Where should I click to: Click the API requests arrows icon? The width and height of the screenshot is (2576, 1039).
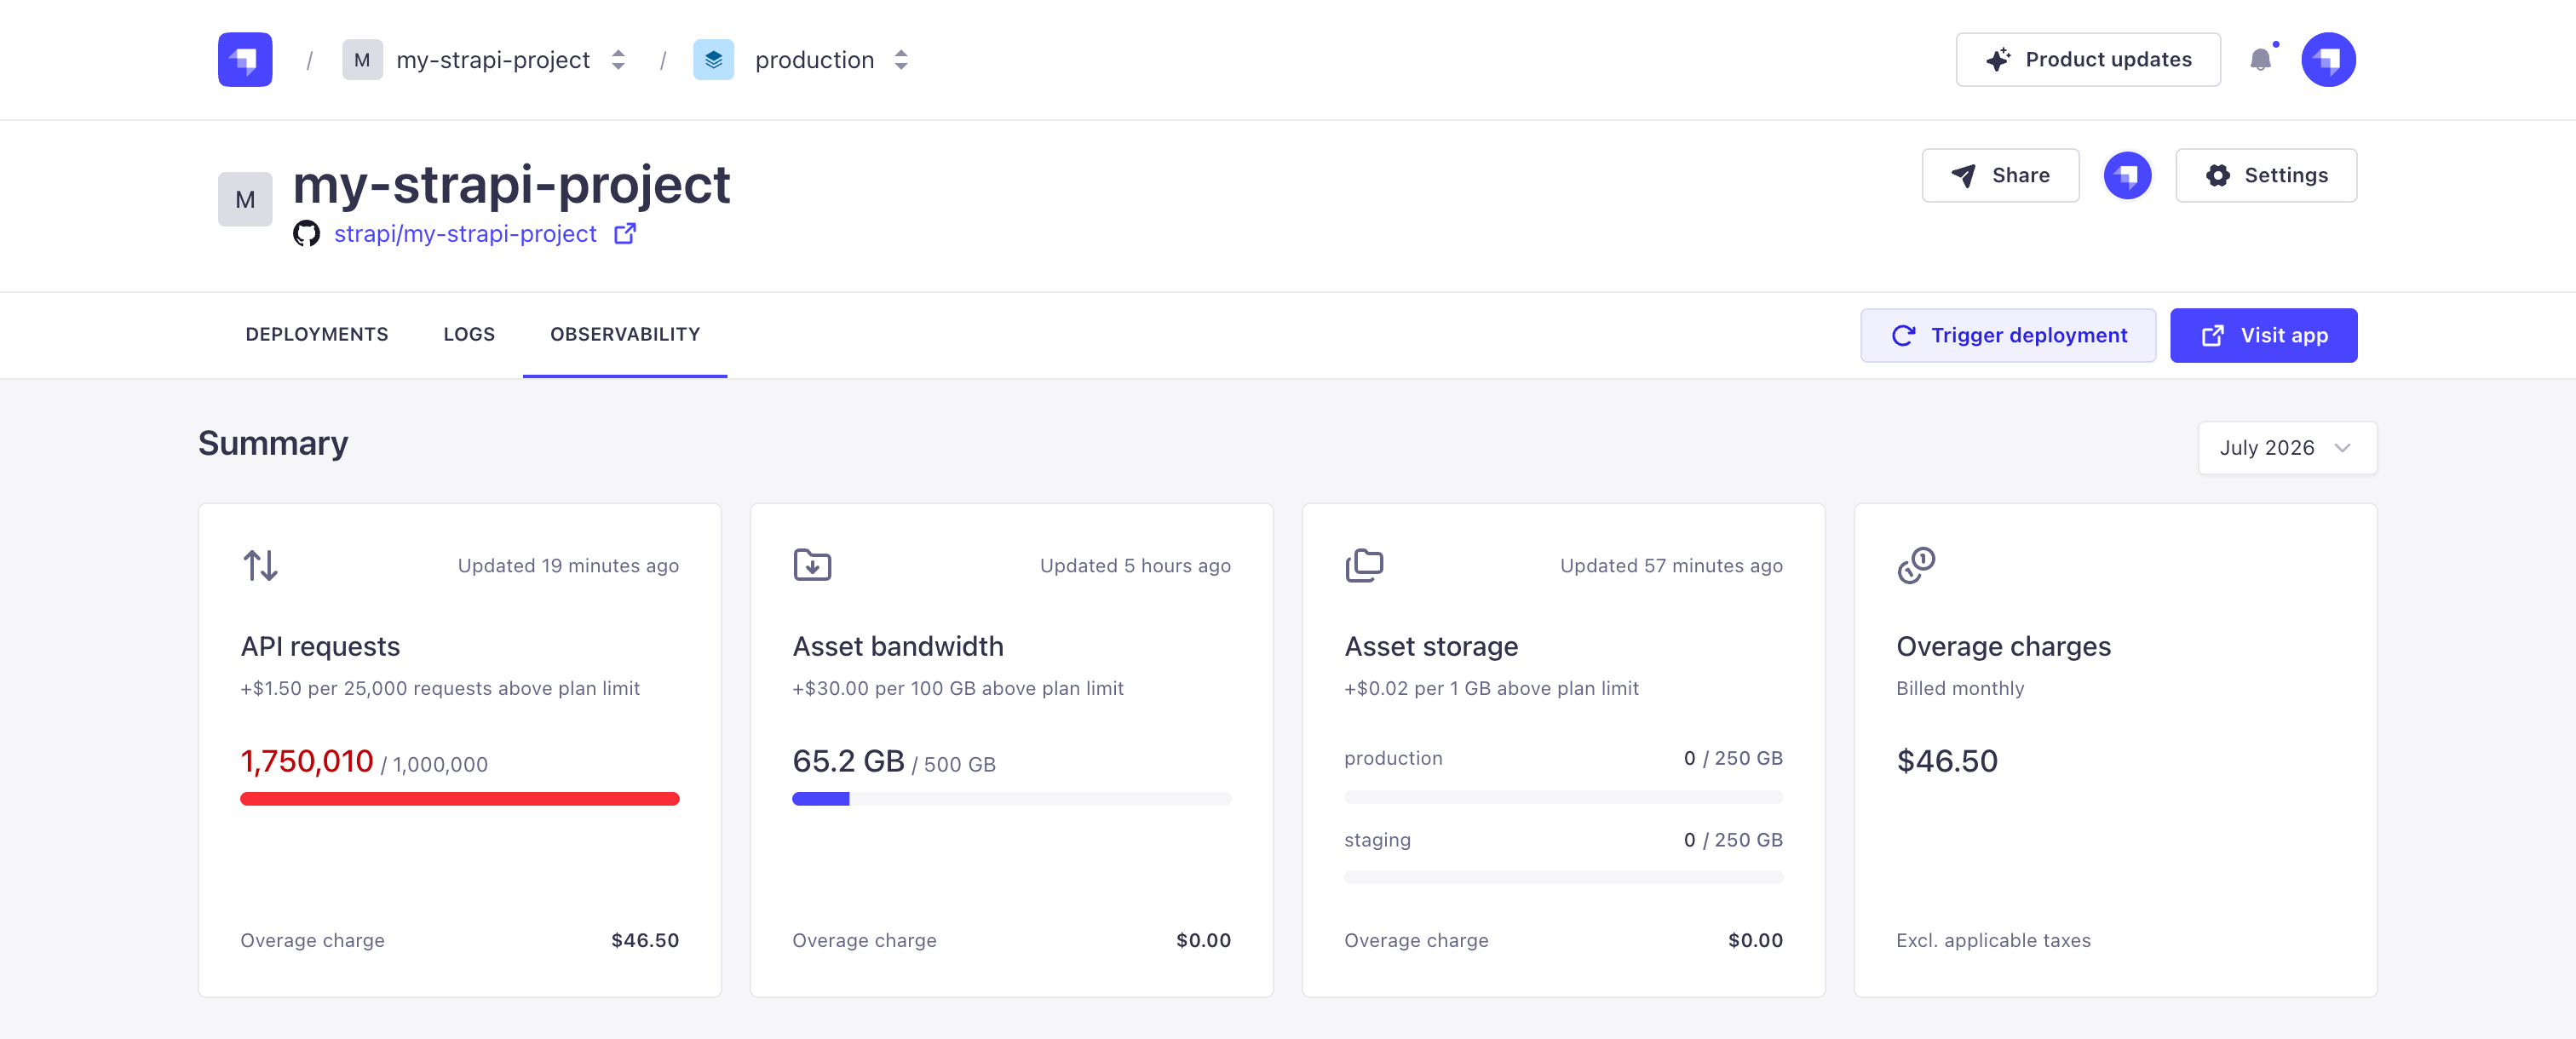tap(261, 566)
